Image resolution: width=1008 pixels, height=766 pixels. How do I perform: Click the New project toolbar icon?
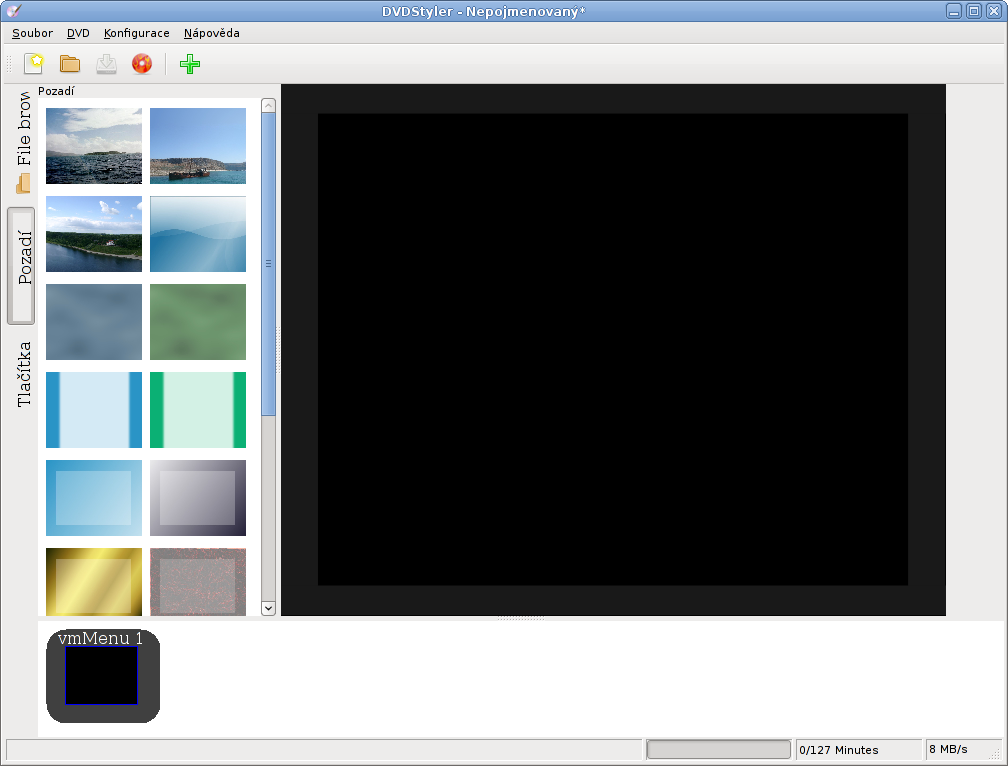tap(34, 64)
